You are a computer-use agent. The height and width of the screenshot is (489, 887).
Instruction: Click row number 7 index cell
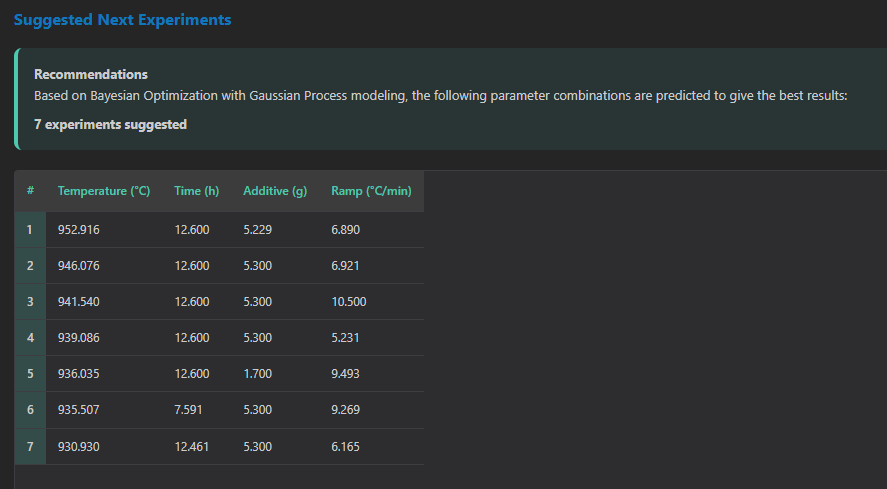pos(31,446)
